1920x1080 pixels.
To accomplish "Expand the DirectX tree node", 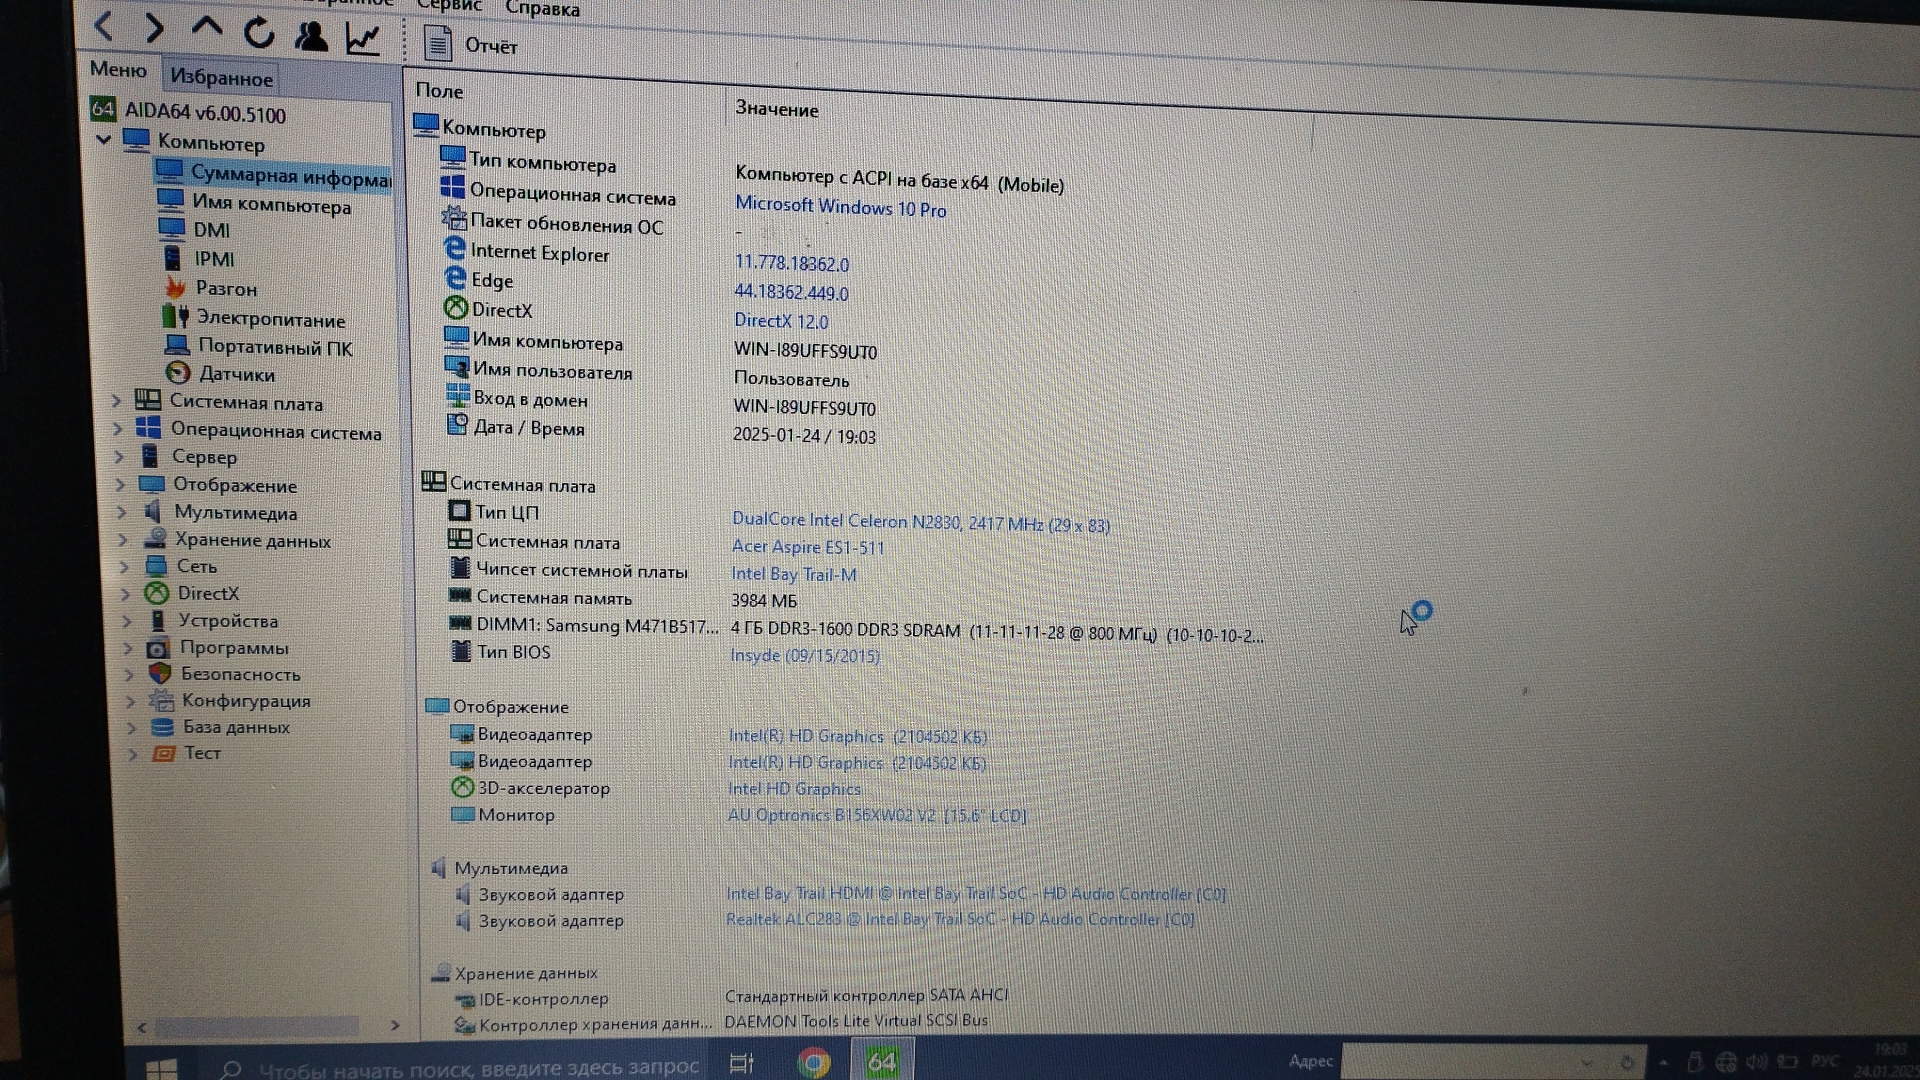I will click(125, 594).
